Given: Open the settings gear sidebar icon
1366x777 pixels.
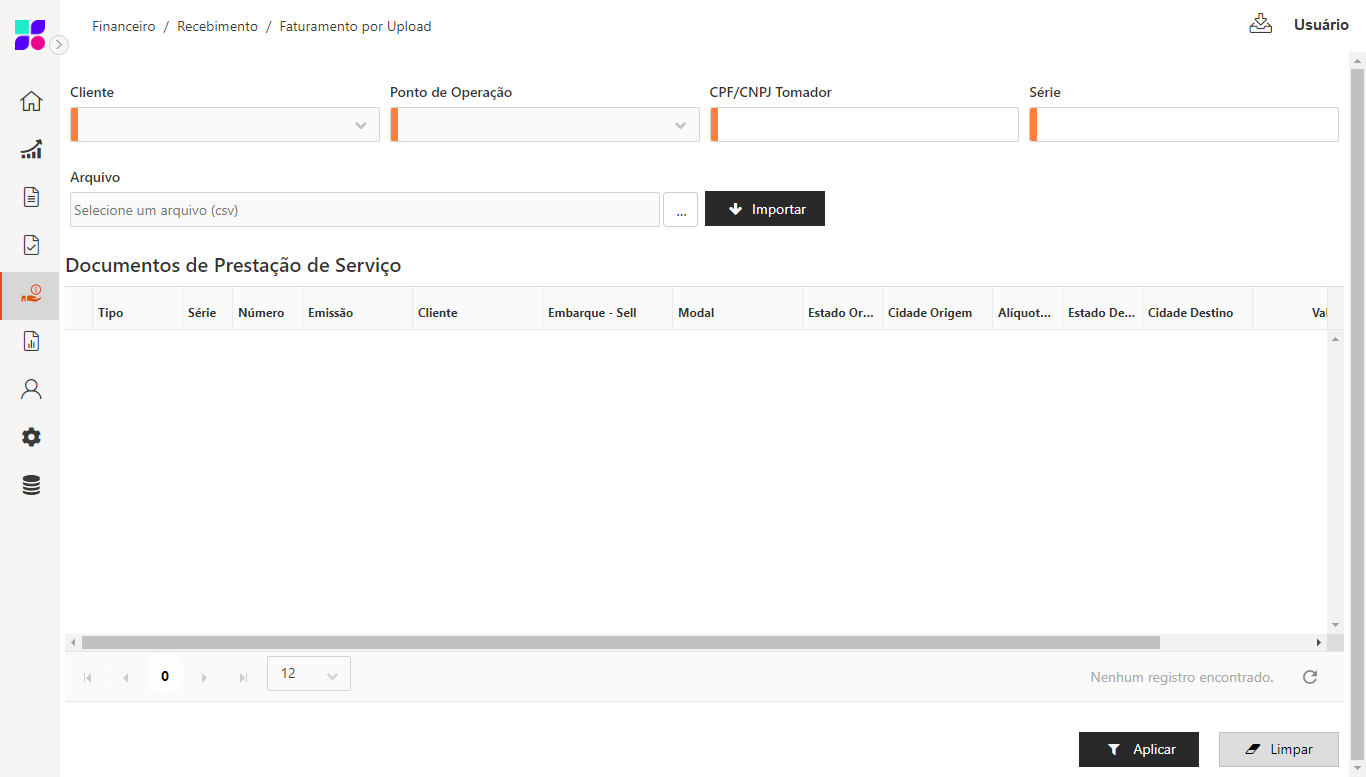Looking at the screenshot, I should 31,437.
